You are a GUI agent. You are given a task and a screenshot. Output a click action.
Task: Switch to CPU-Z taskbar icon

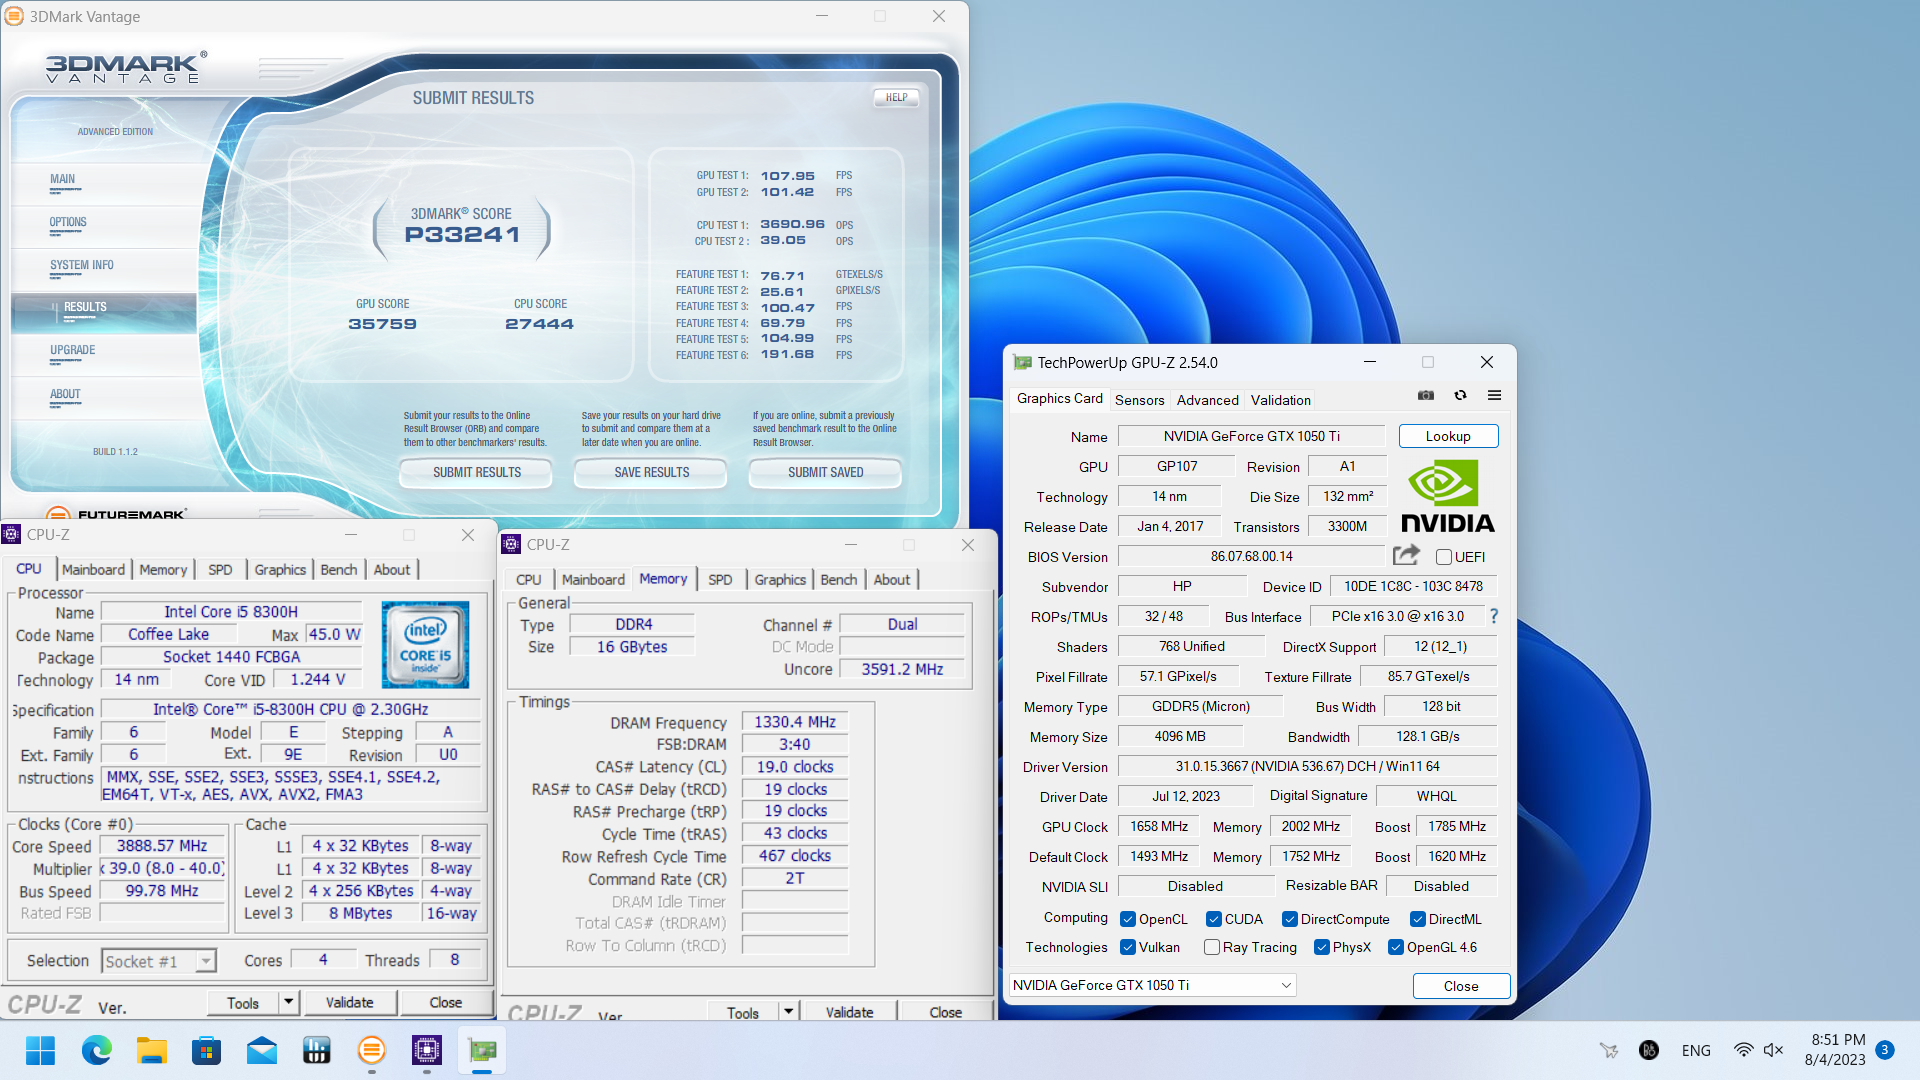[427, 1051]
